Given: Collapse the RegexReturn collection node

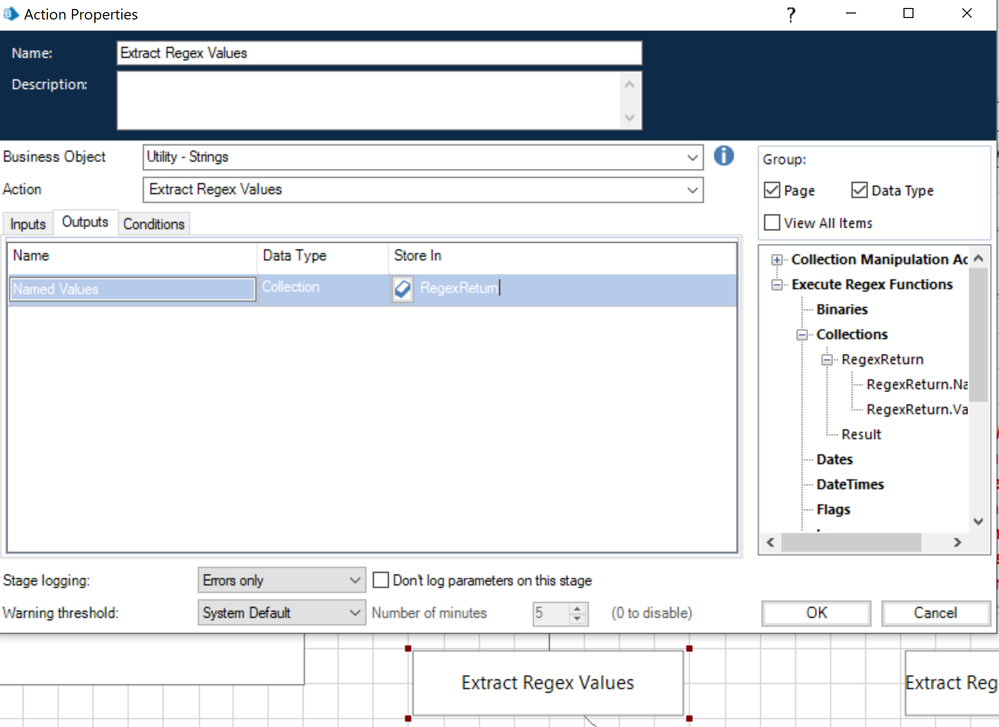Looking at the screenshot, I should [827, 360].
